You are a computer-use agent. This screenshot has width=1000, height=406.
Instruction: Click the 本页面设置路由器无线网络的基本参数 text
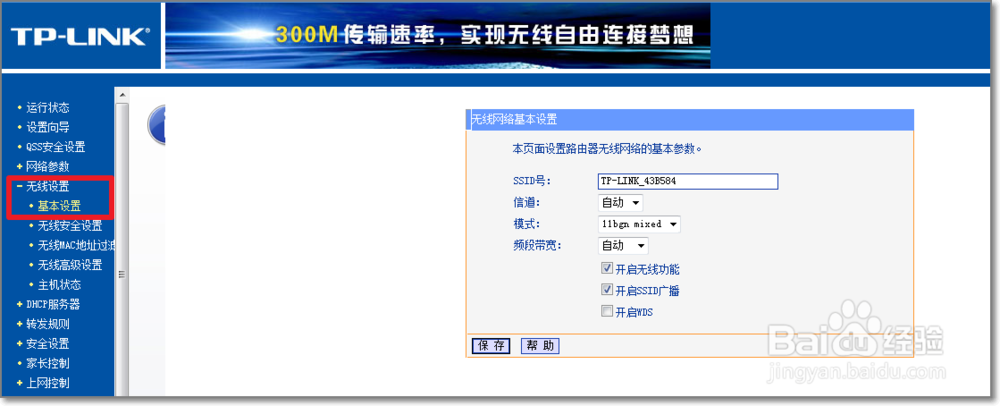(607, 149)
